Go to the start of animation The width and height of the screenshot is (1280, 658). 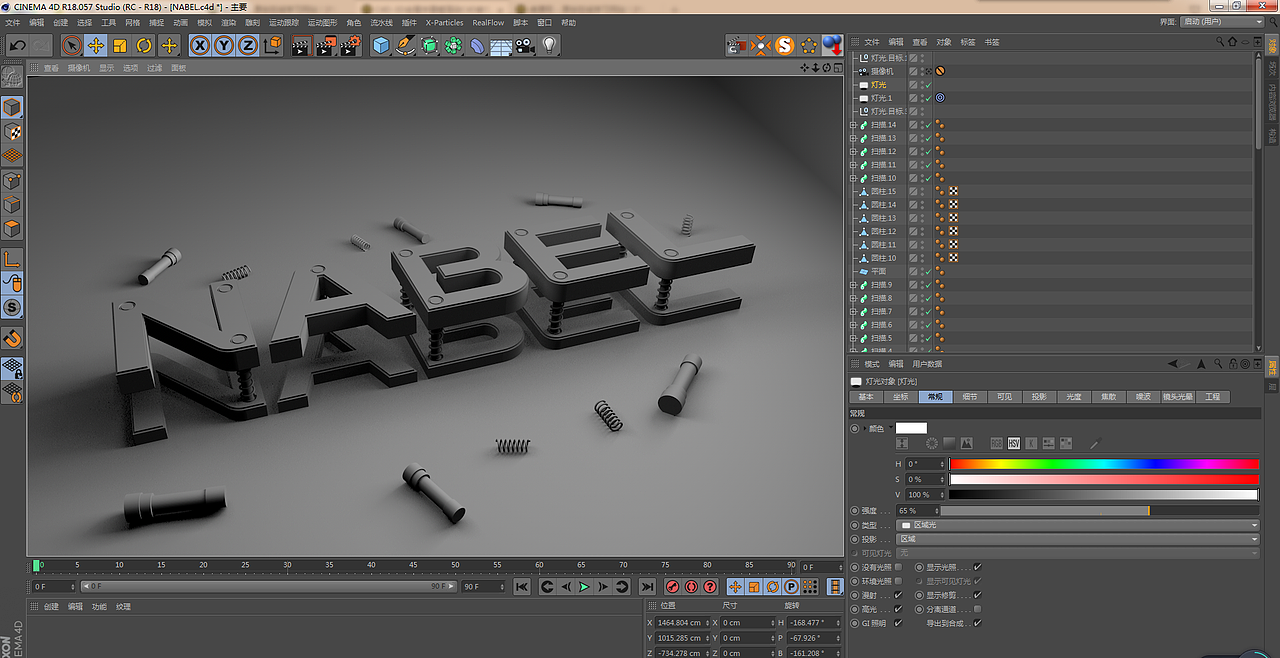point(521,587)
